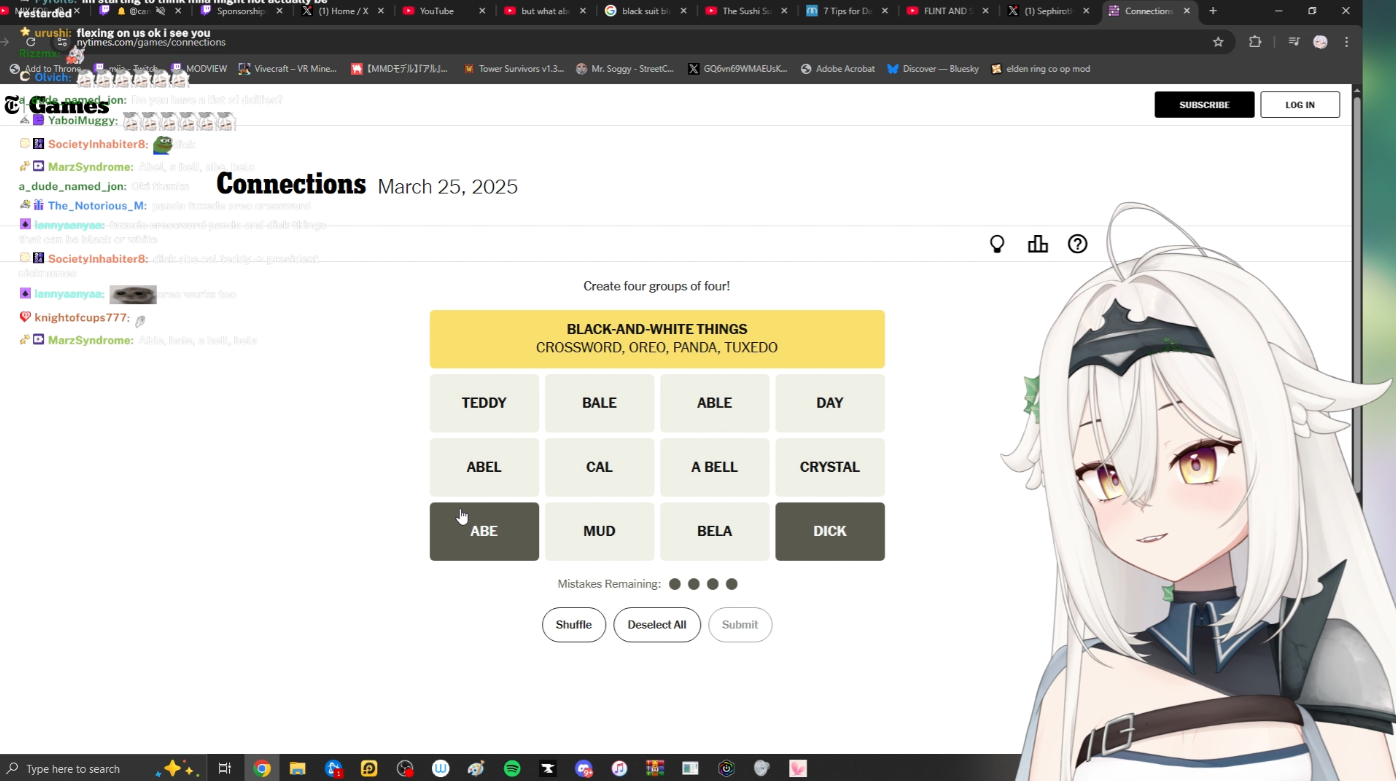The height and width of the screenshot is (781, 1396).
Task: Click Deselect All button
Action: tap(657, 625)
